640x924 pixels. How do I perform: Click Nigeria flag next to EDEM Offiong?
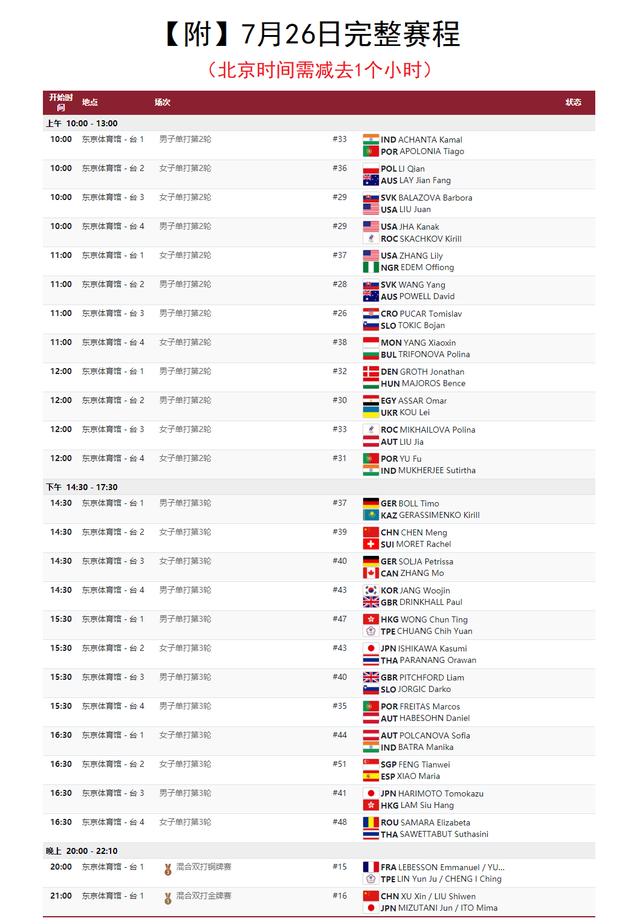pos(371,267)
